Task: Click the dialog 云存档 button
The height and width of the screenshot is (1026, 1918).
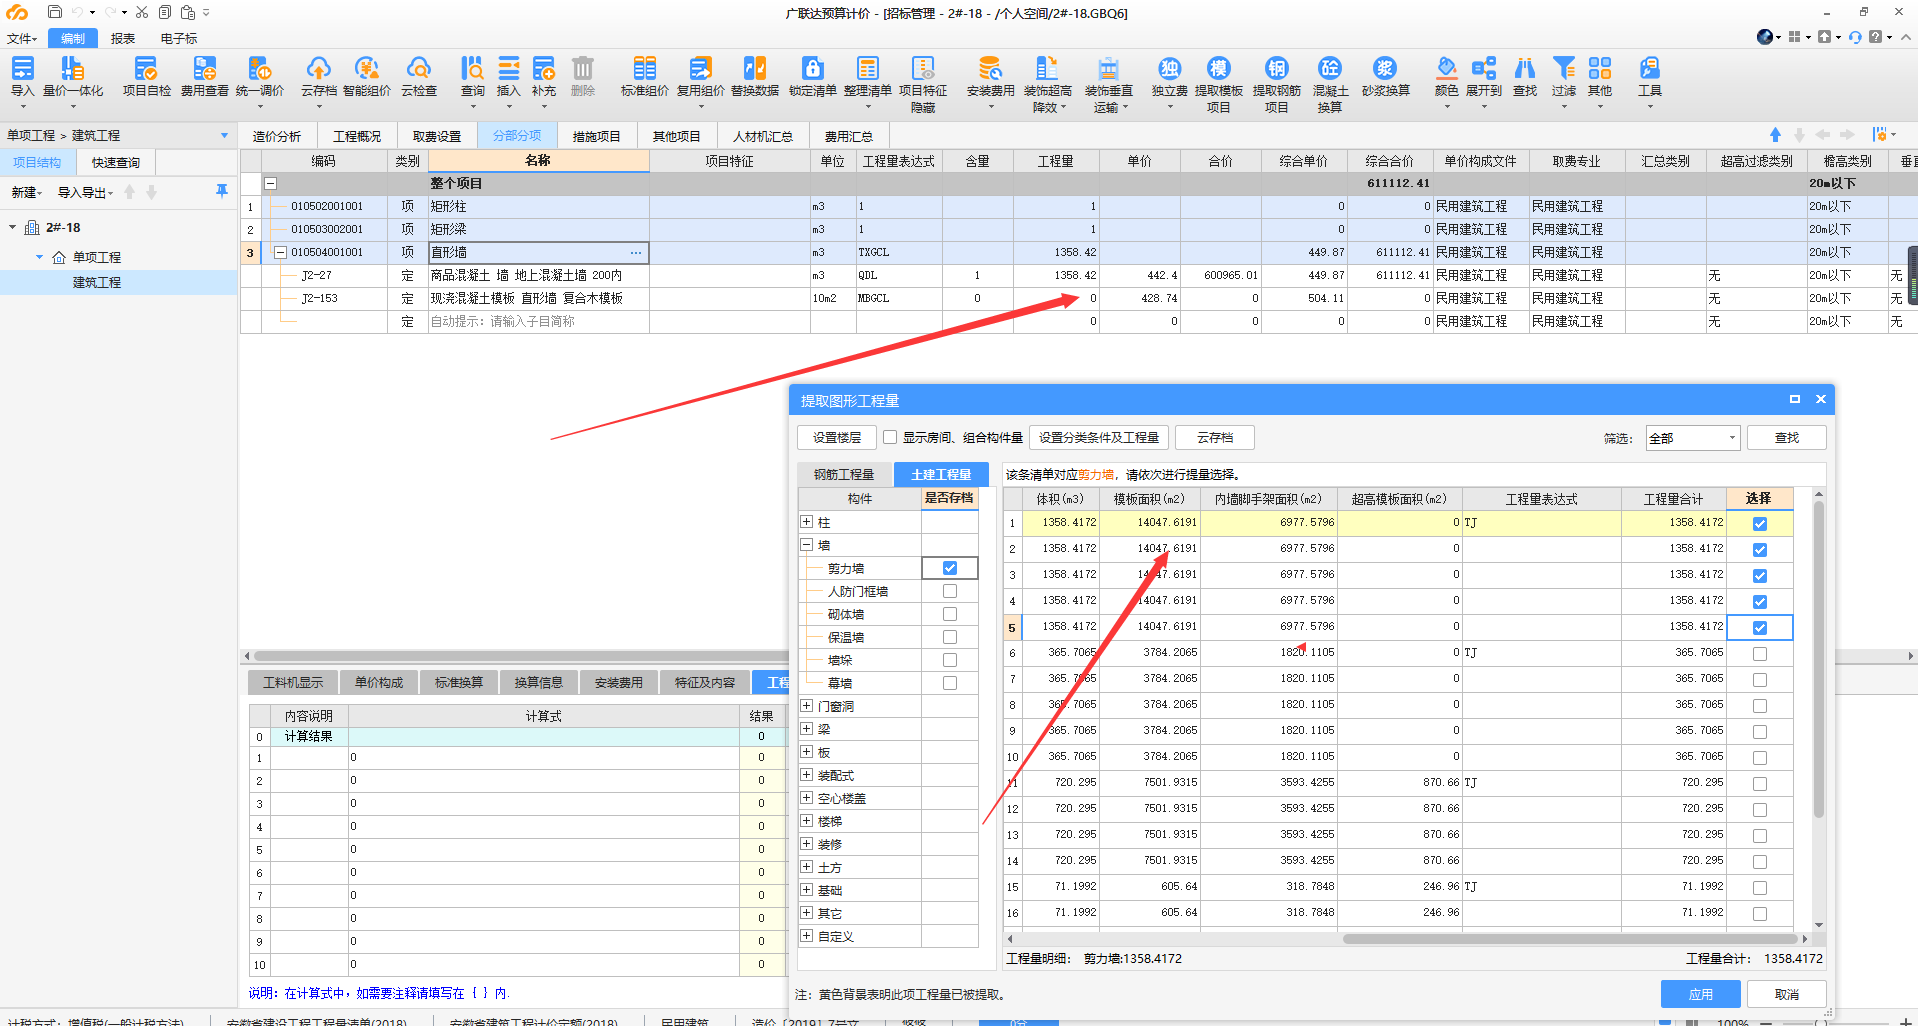Action: click(1215, 438)
